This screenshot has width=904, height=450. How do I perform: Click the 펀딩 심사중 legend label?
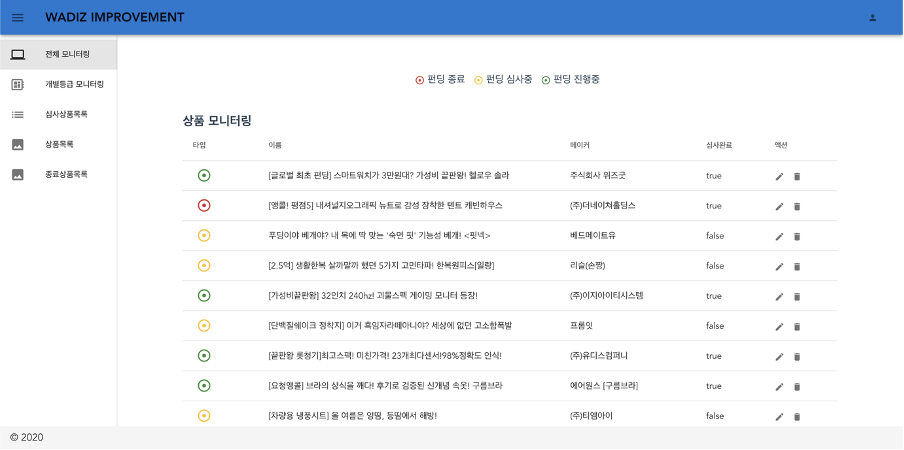coord(509,80)
